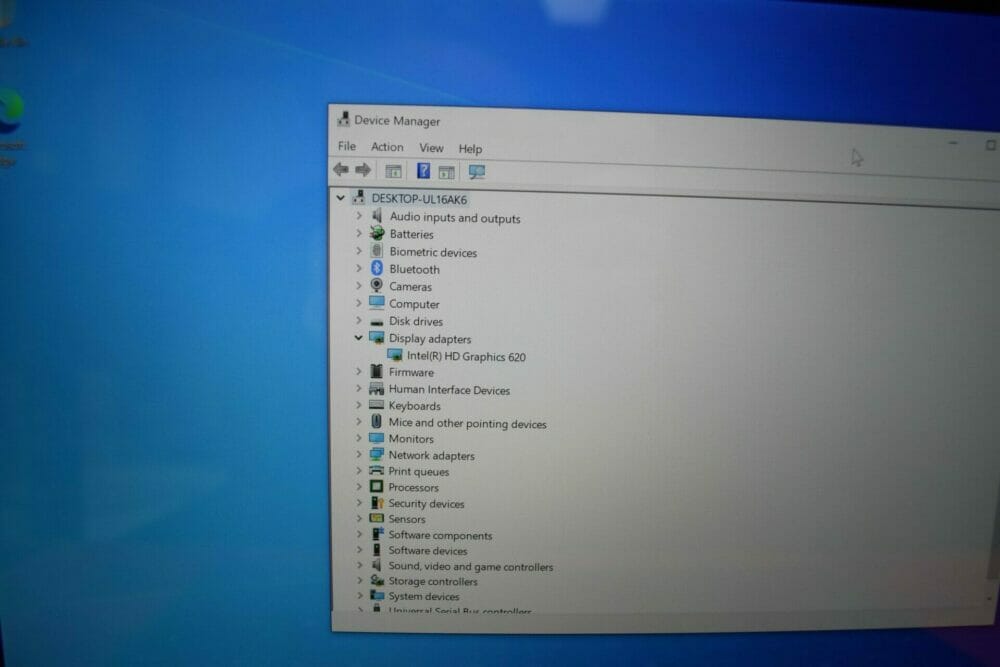1000x667 pixels.
Task: Click the Keyboards category icon
Action: click(x=377, y=405)
